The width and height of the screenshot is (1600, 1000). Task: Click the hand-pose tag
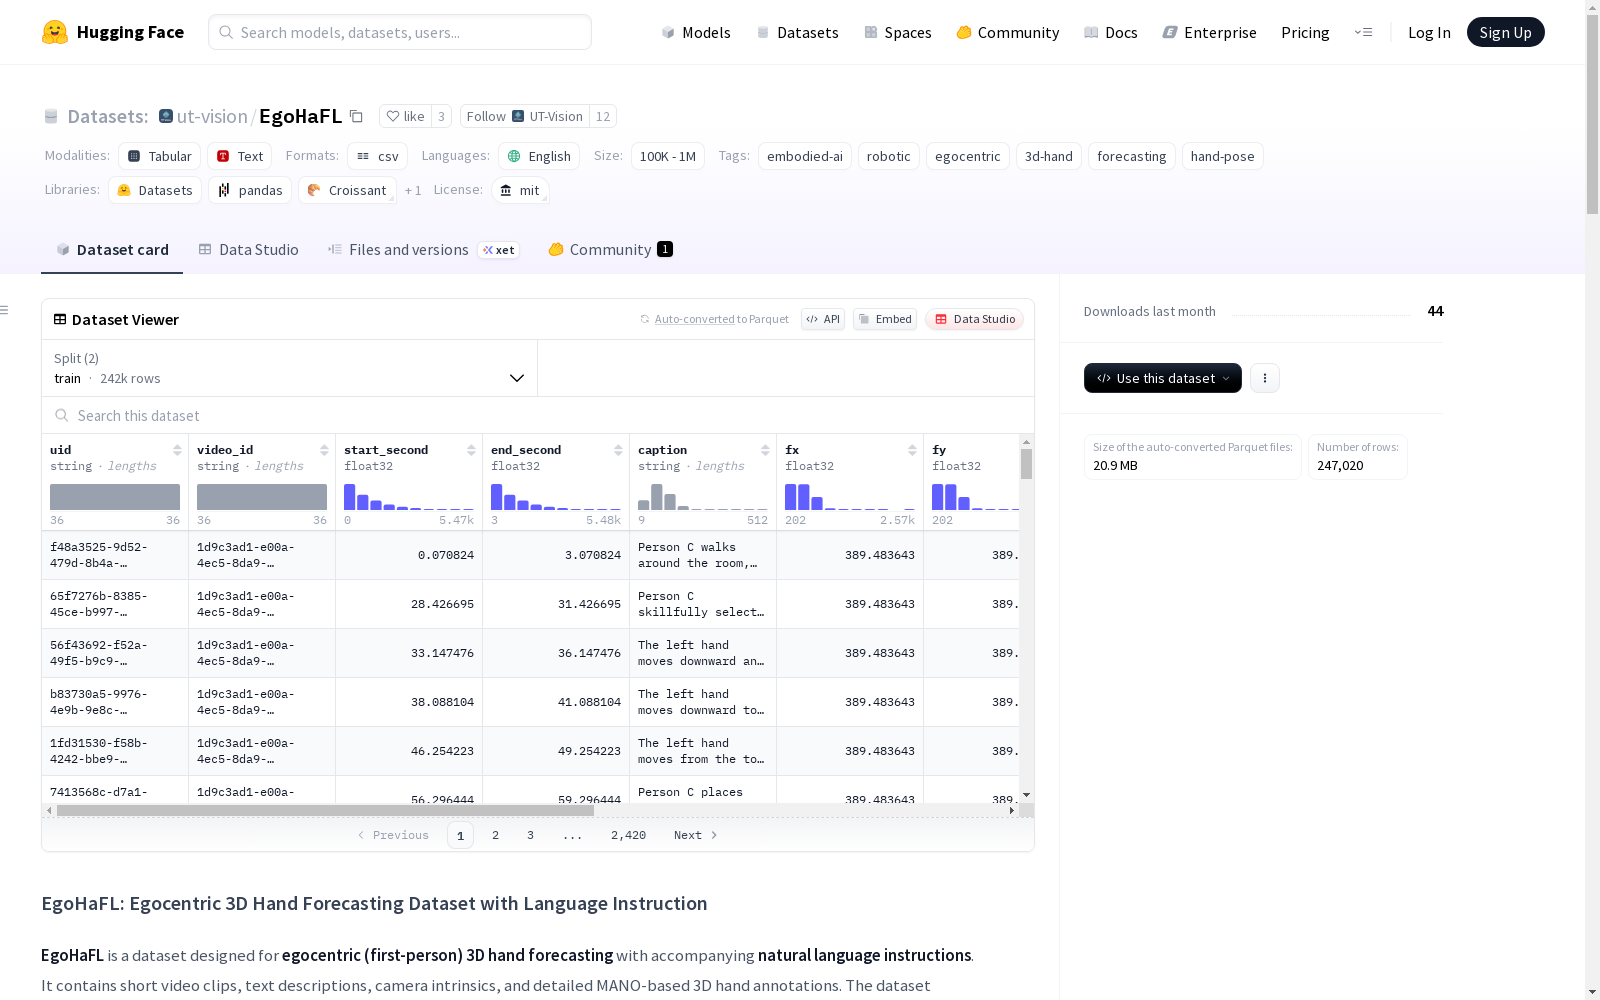click(1223, 156)
